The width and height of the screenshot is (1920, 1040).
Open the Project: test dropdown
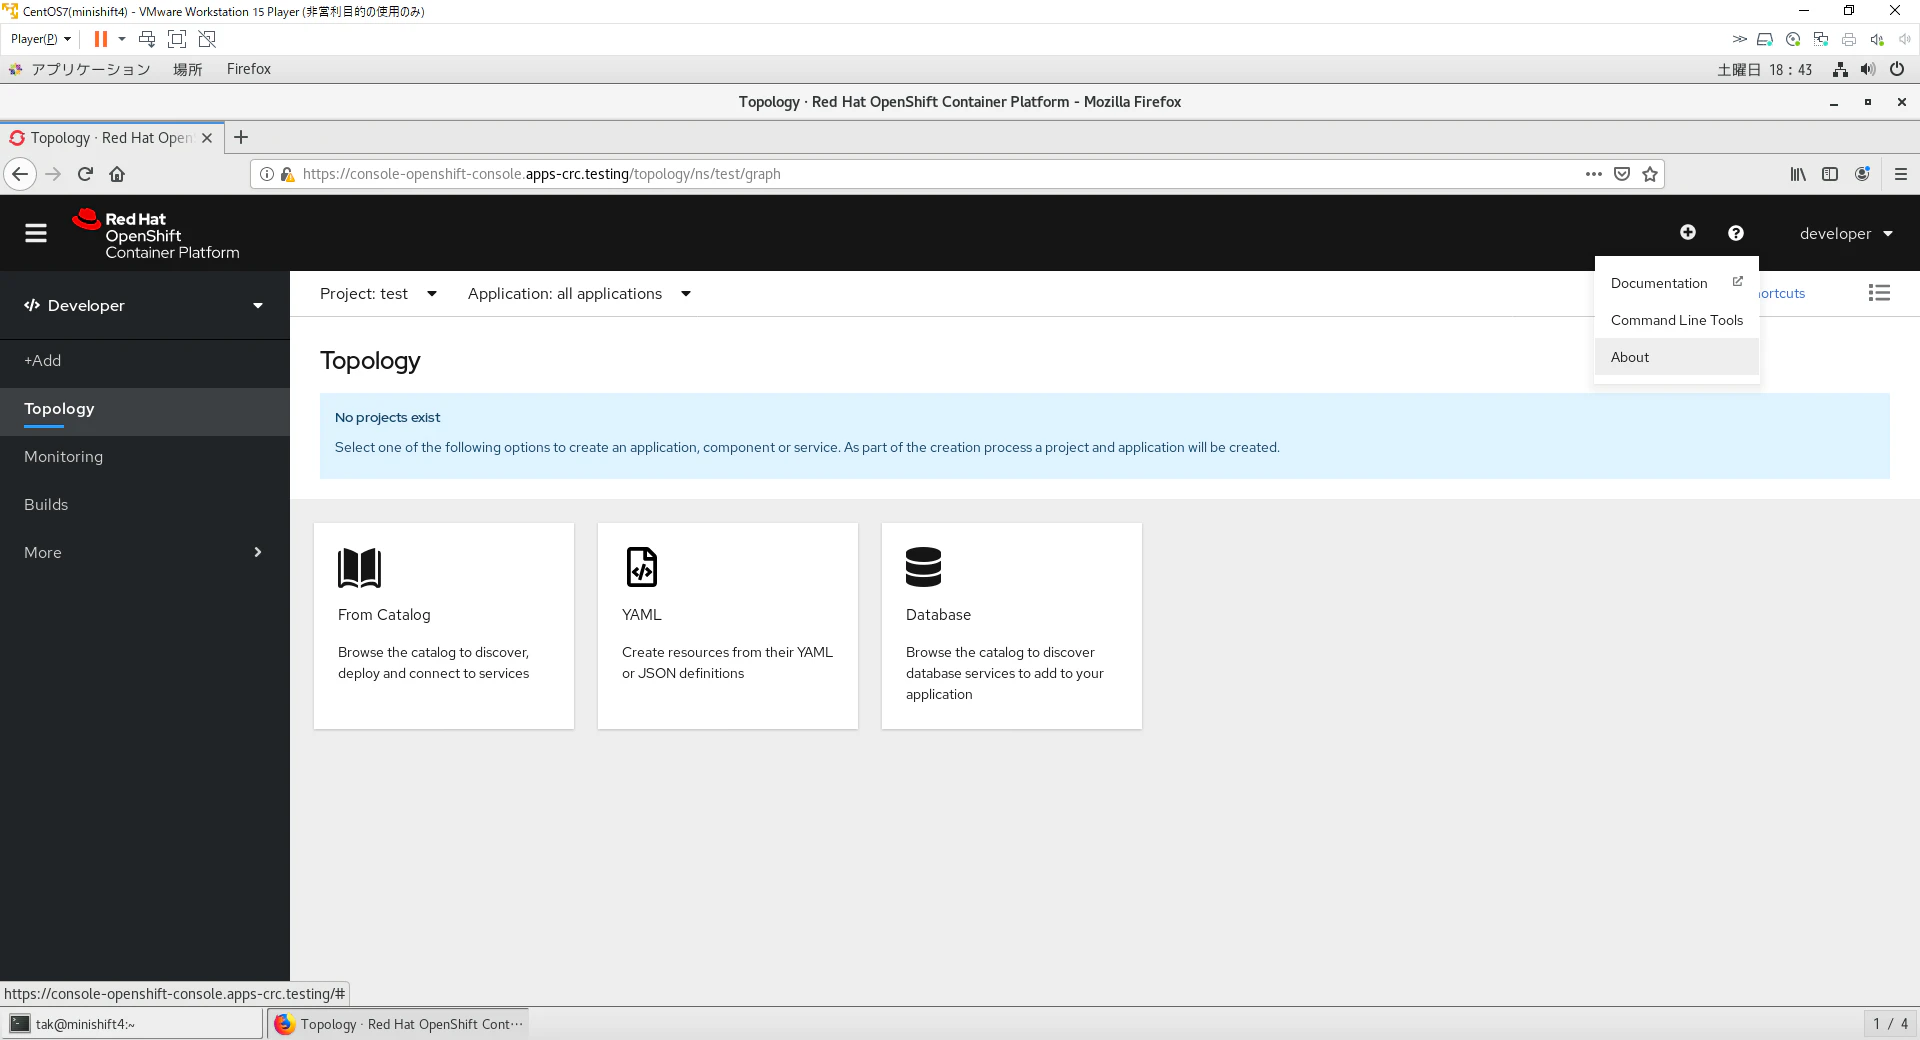tap(378, 293)
